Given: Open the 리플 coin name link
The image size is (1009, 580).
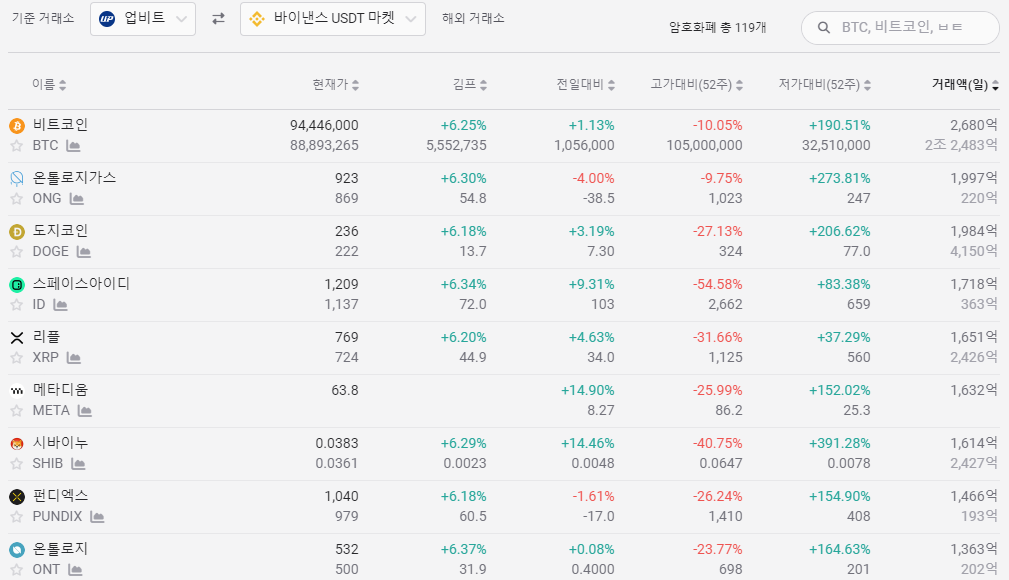Looking at the screenshot, I should point(46,337).
